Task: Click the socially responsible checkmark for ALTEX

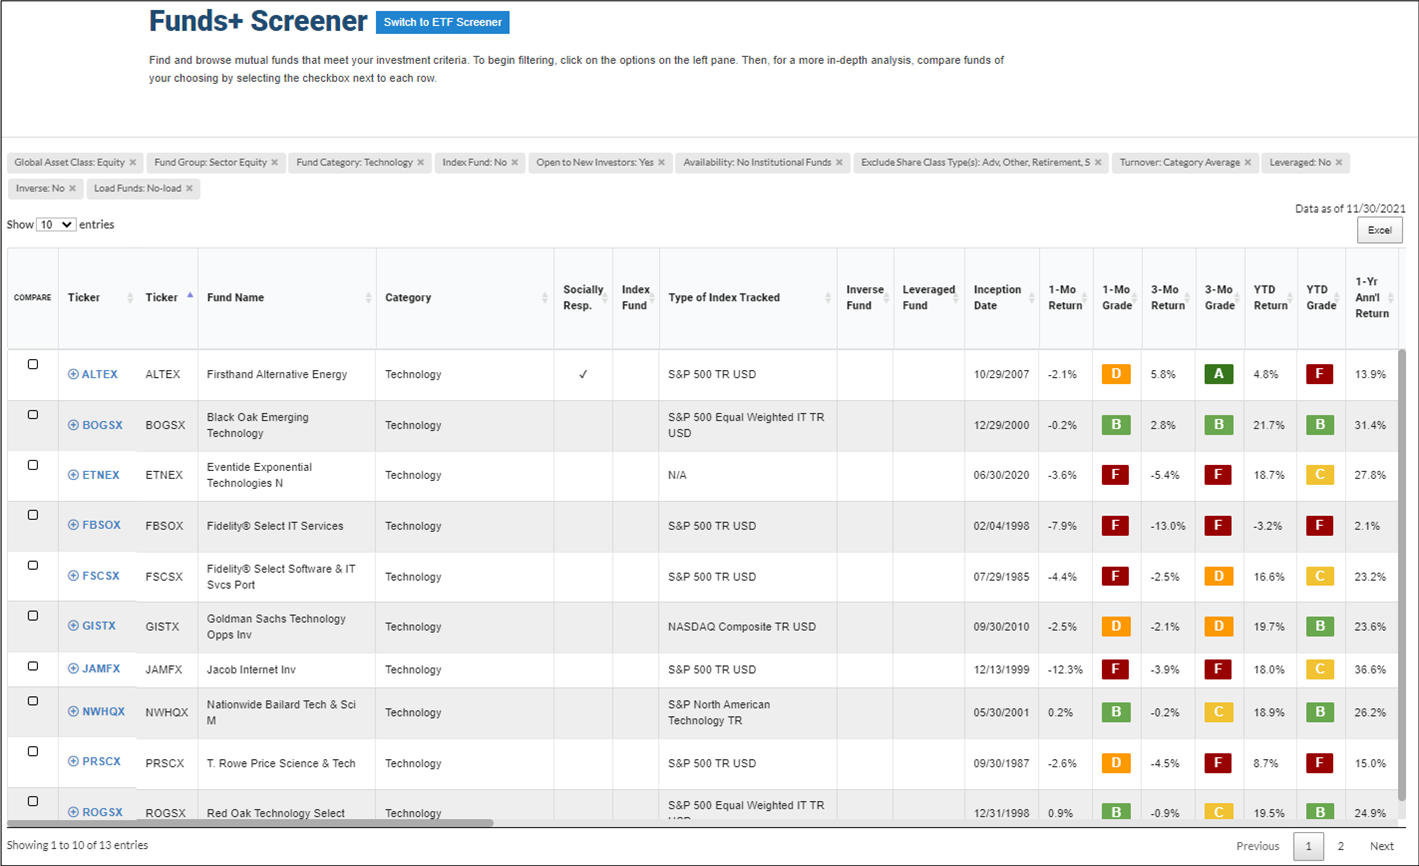Action: pyautogui.click(x=583, y=374)
